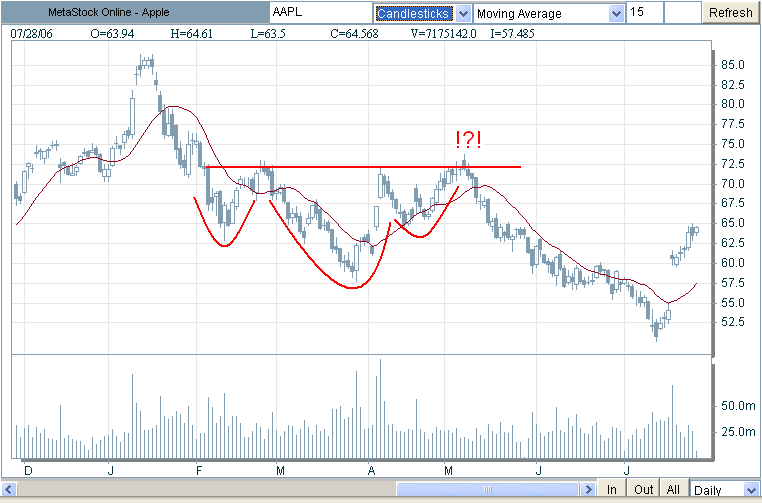
Task: Click the 52.5 price axis label
Action: click(x=732, y=322)
